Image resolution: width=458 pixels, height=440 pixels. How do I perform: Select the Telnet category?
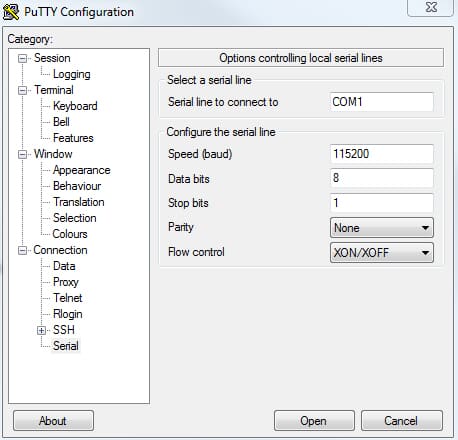[x=68, y=298]
